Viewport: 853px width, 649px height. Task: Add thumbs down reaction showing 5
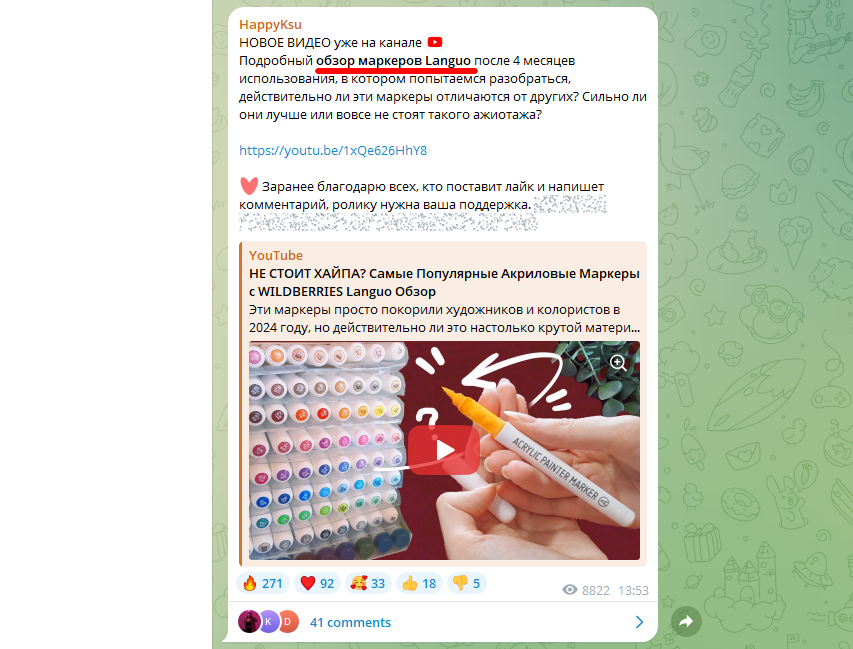point(467,583)
